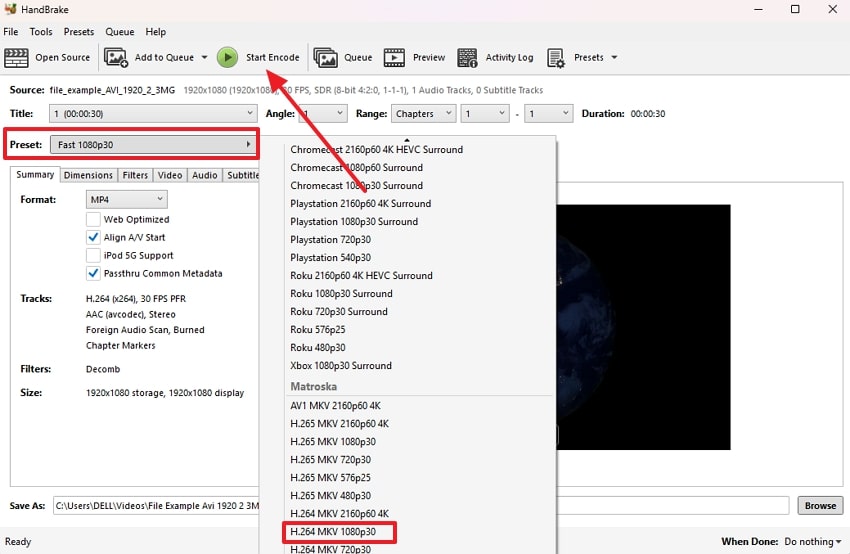Screen dimensions: 850x554
Task: Select Roku 576p25 preset
Action: (318, 330)
